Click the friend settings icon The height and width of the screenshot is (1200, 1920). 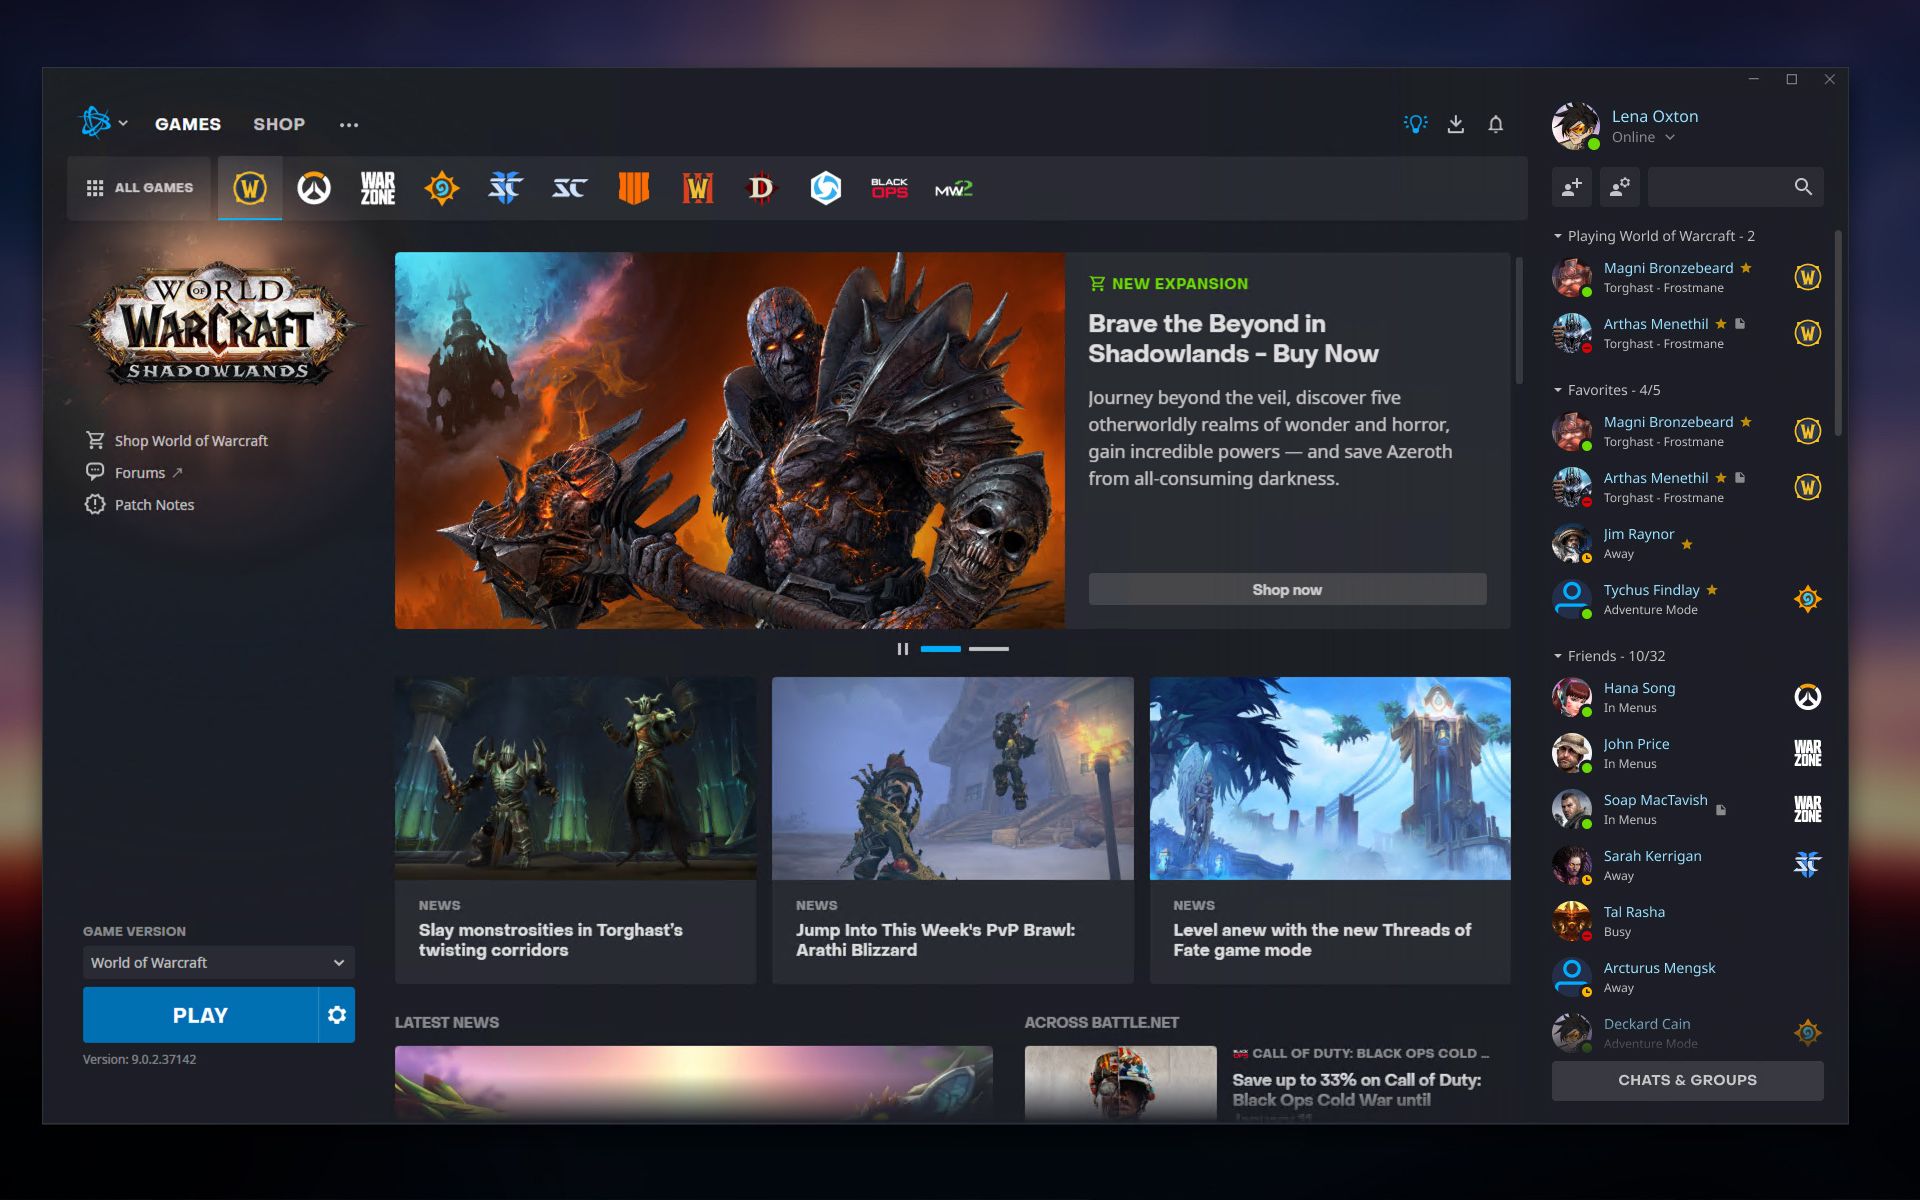click(1620, 187)
